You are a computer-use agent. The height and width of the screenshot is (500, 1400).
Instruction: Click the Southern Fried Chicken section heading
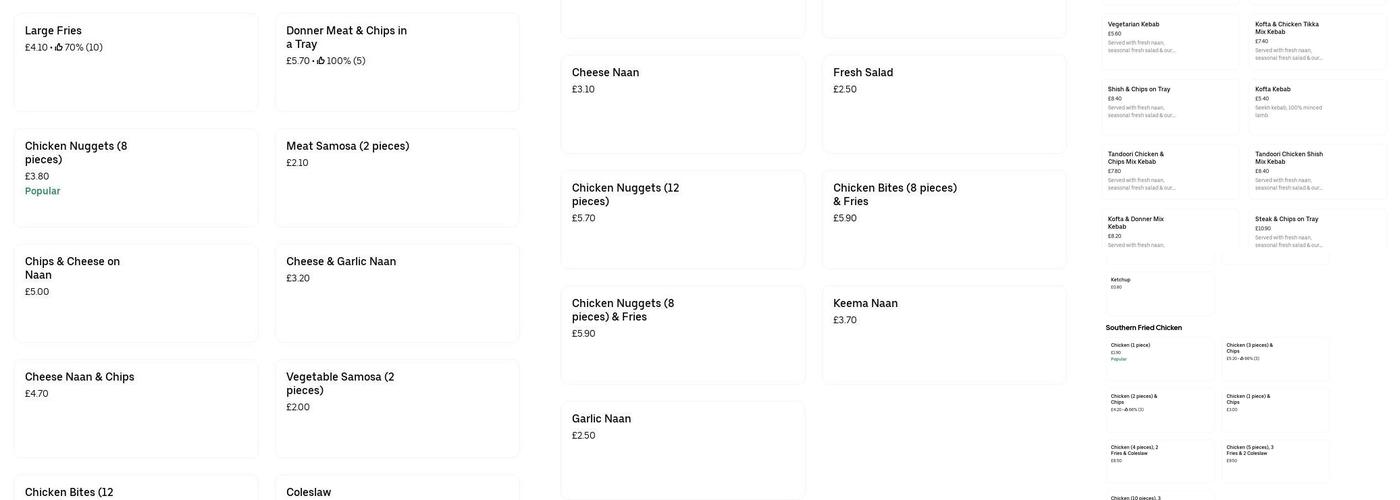tap(1144, 328)
